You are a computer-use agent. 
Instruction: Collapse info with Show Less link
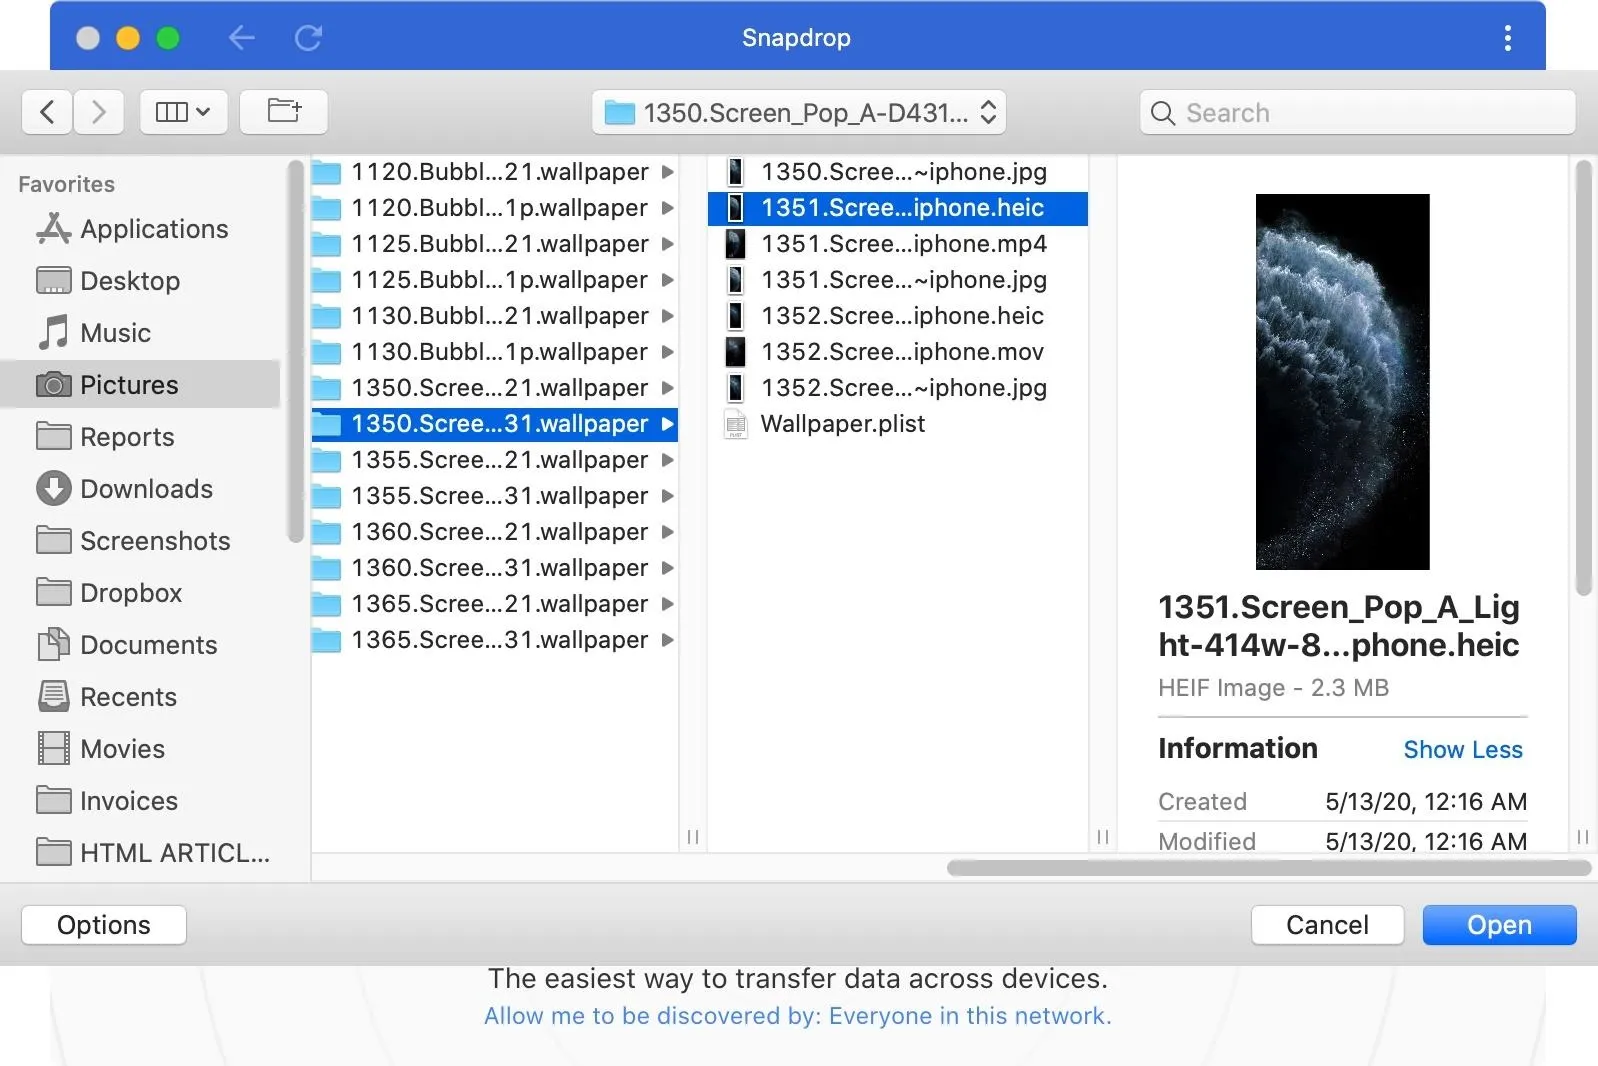coord(1463,750)
